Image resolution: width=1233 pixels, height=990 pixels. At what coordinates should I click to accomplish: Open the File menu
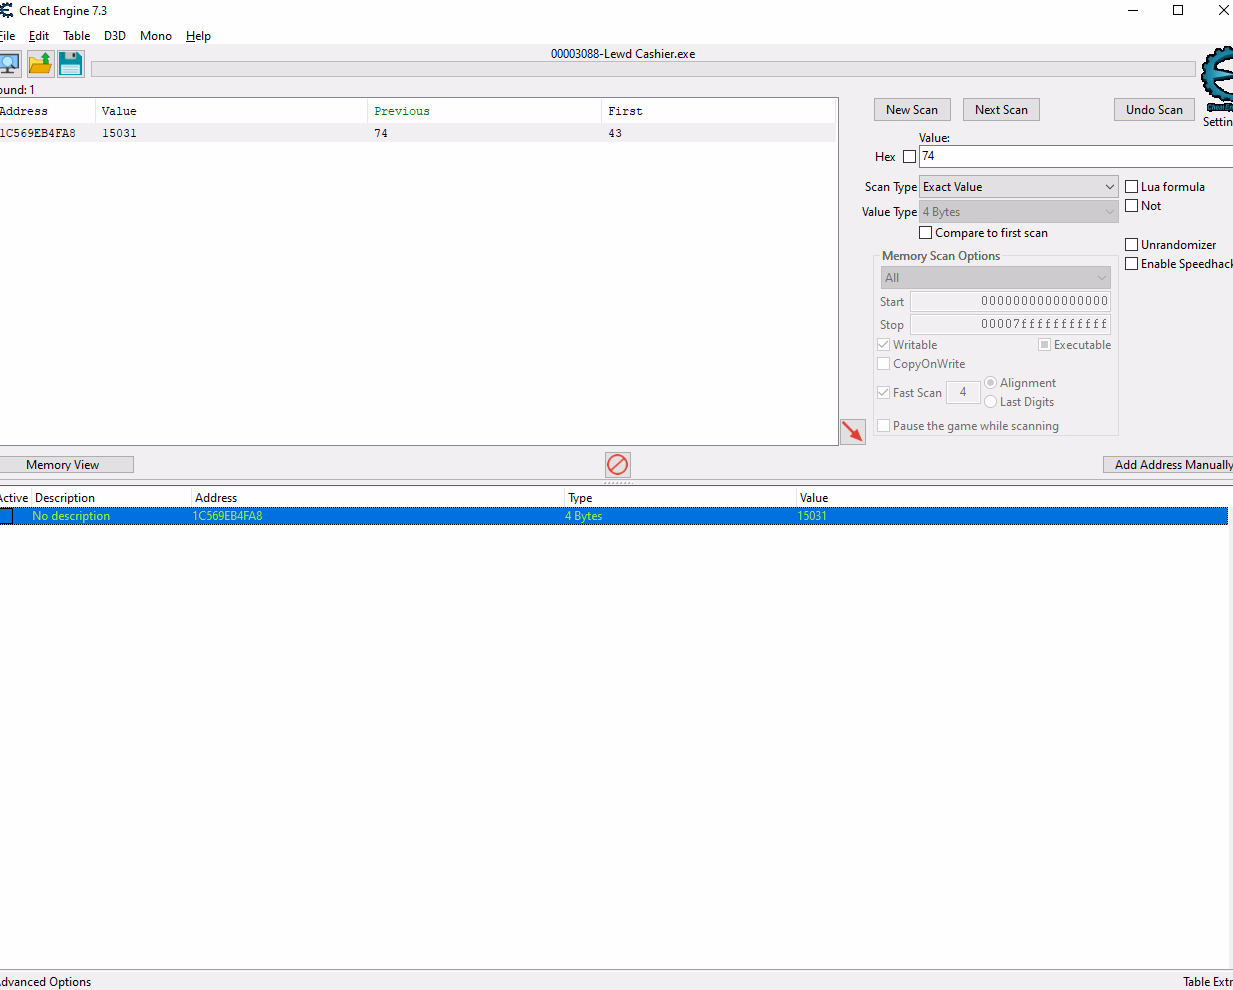point(7,36)
